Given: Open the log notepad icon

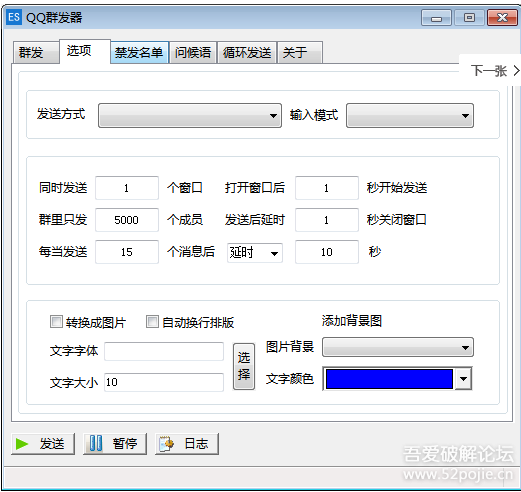Looking at the screenshot, I should [167, 444].
